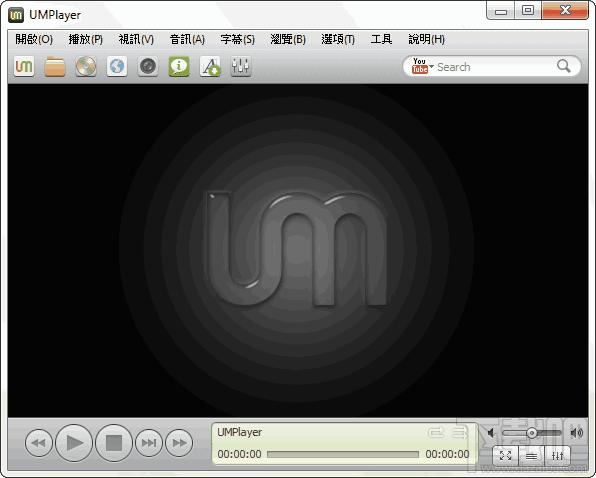This screenshot has height=478, width=596.
Task: Click the fast forward button
Action: (179, 443)
